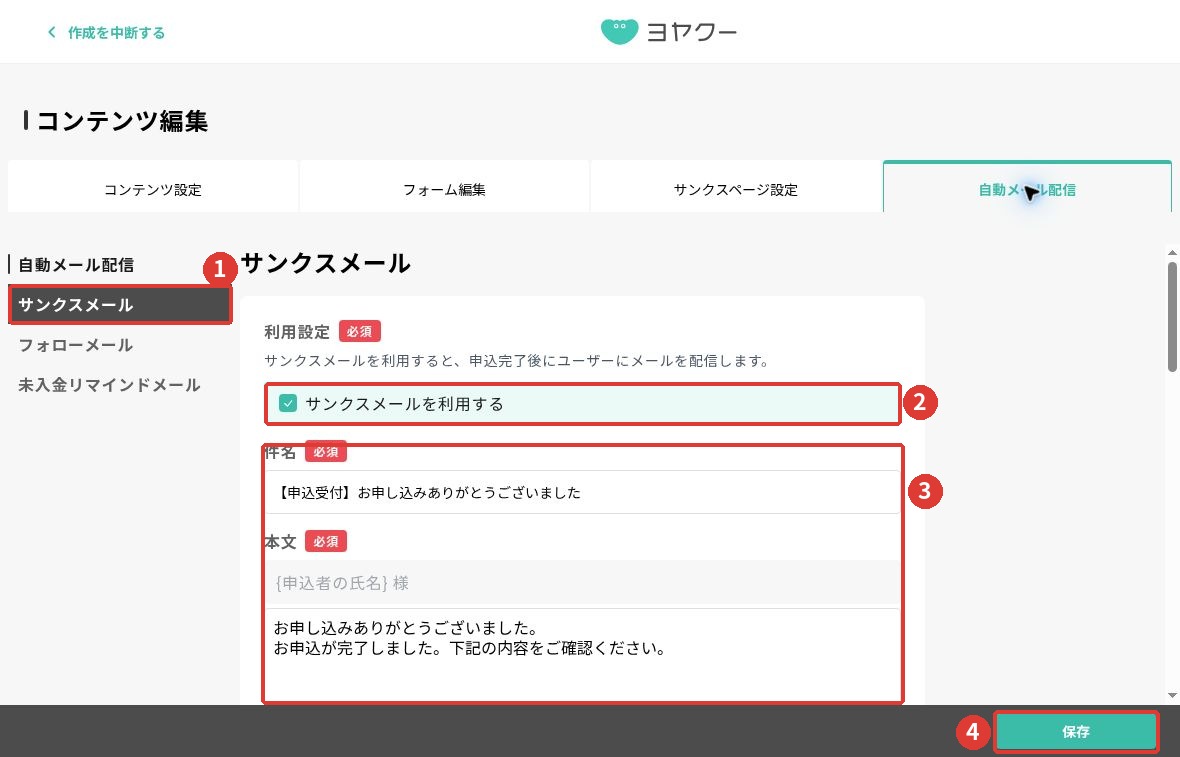The width and height of the screenshot is (1180, 757).
Task: Click the ヨヤクー logo
Action: pos(668,32)
